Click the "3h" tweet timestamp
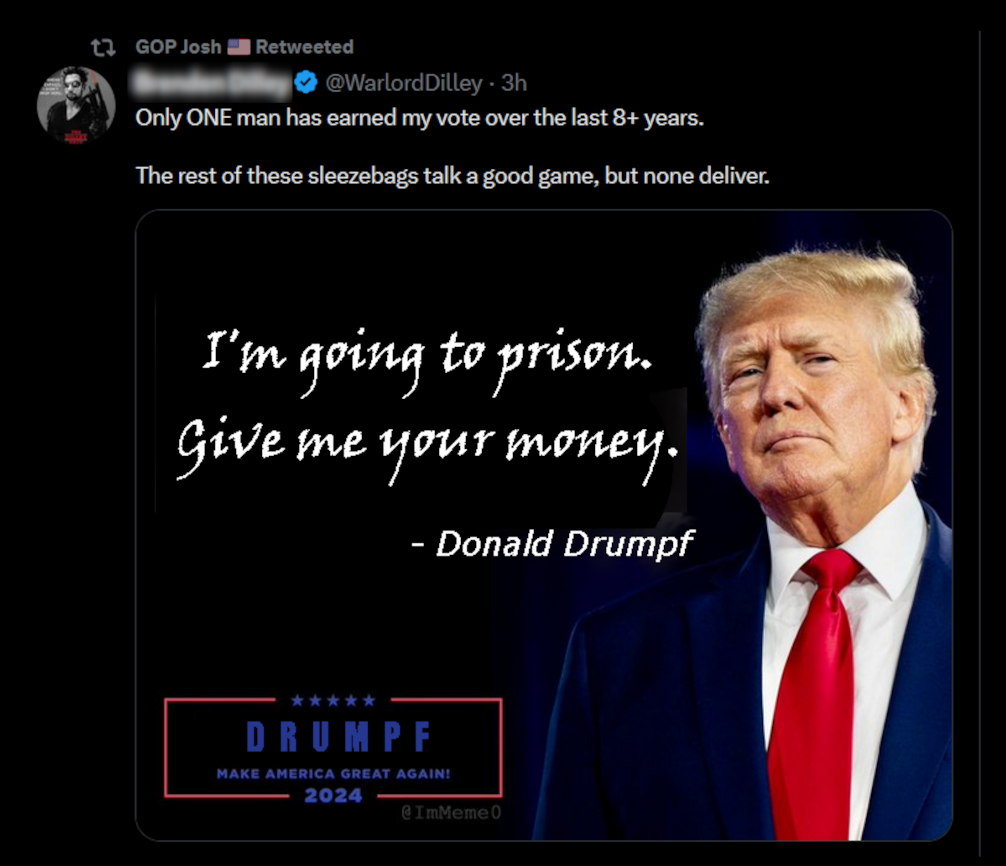1006x866 pixels. click(514, 83)
